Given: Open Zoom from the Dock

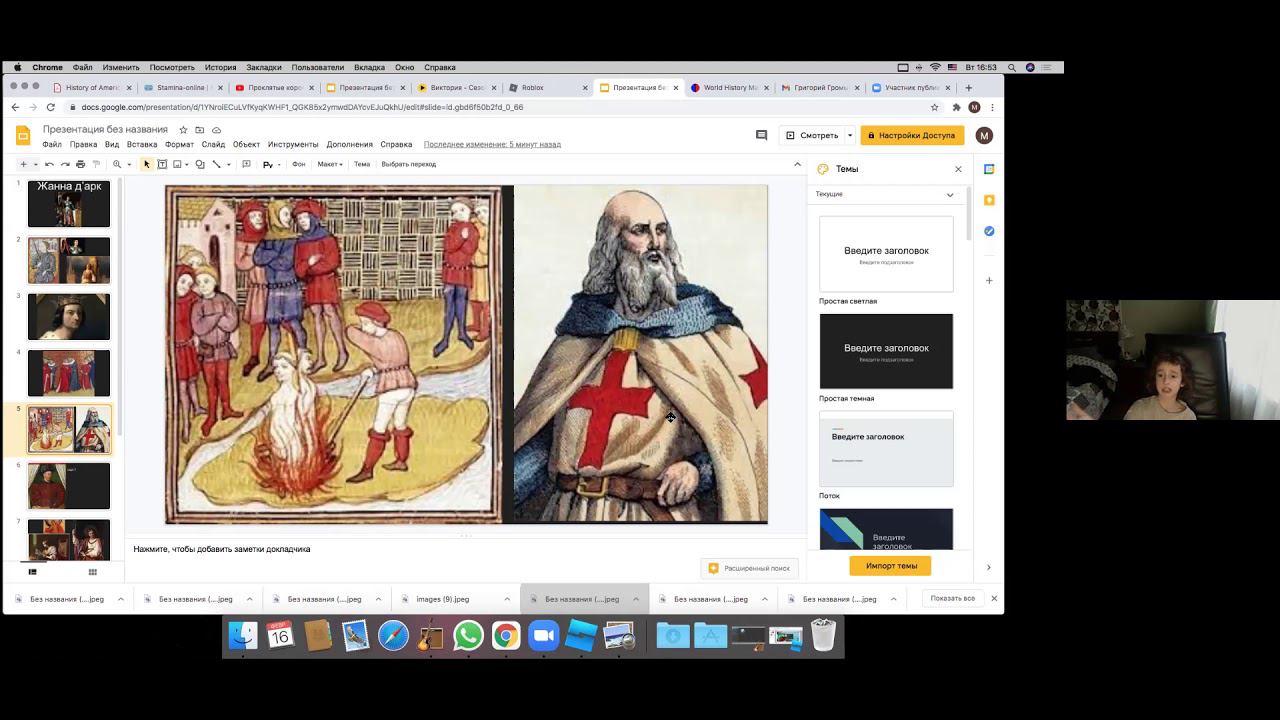Looking at the screenshot, I should (543, 636).
